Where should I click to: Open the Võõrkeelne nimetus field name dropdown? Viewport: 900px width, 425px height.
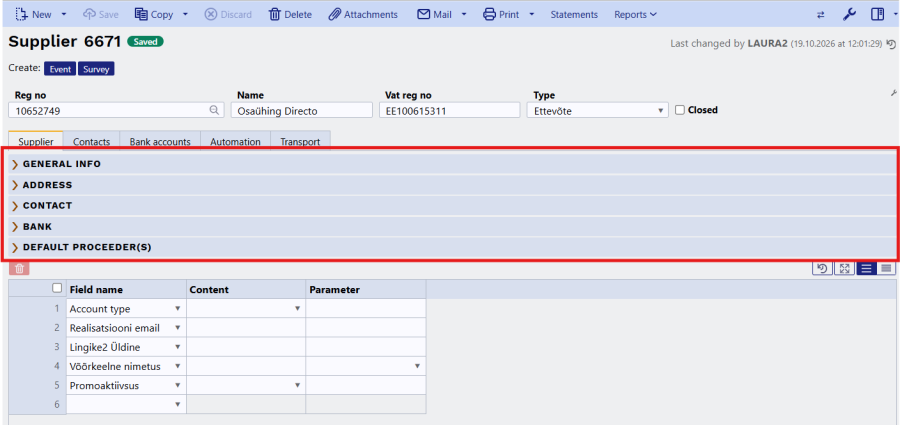click(177, 366)
